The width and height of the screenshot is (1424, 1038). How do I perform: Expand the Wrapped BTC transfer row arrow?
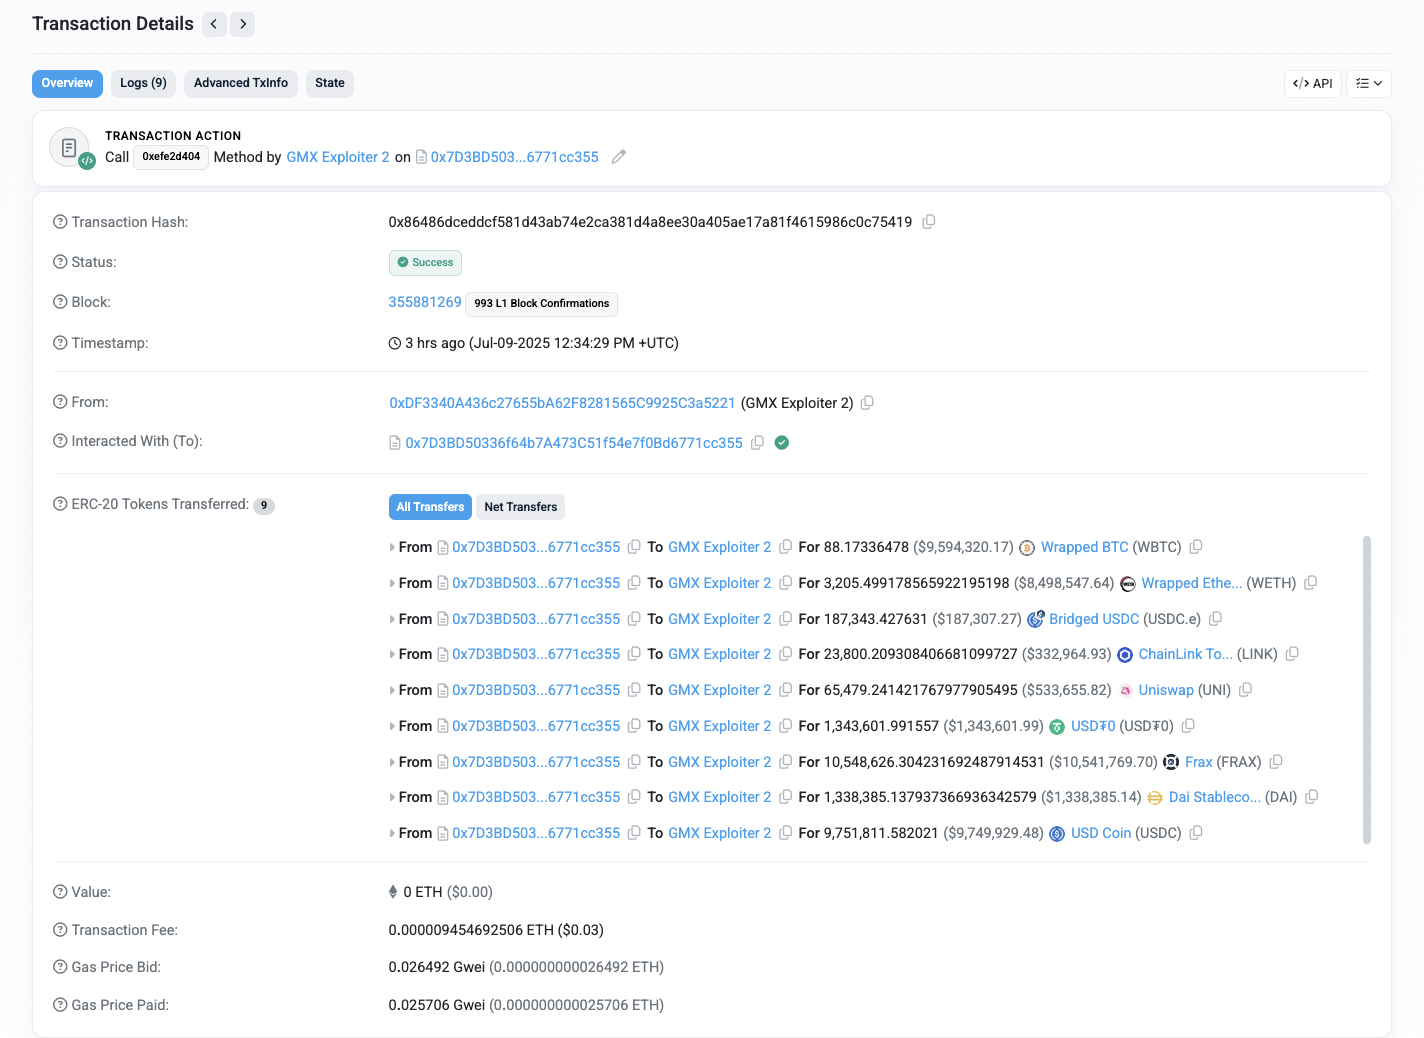pos(392,548)
